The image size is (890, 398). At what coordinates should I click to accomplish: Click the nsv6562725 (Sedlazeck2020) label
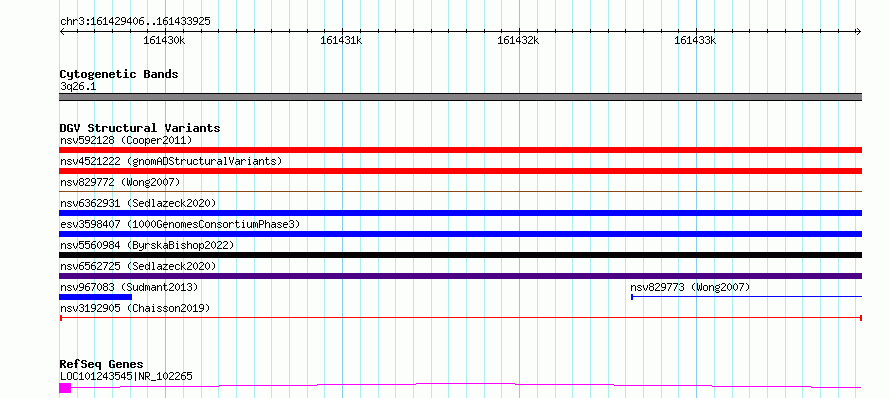tap(138, 266)
